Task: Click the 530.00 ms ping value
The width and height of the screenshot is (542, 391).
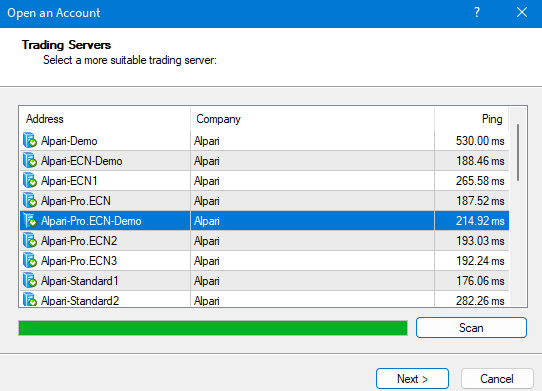Action: click(480, 141)
